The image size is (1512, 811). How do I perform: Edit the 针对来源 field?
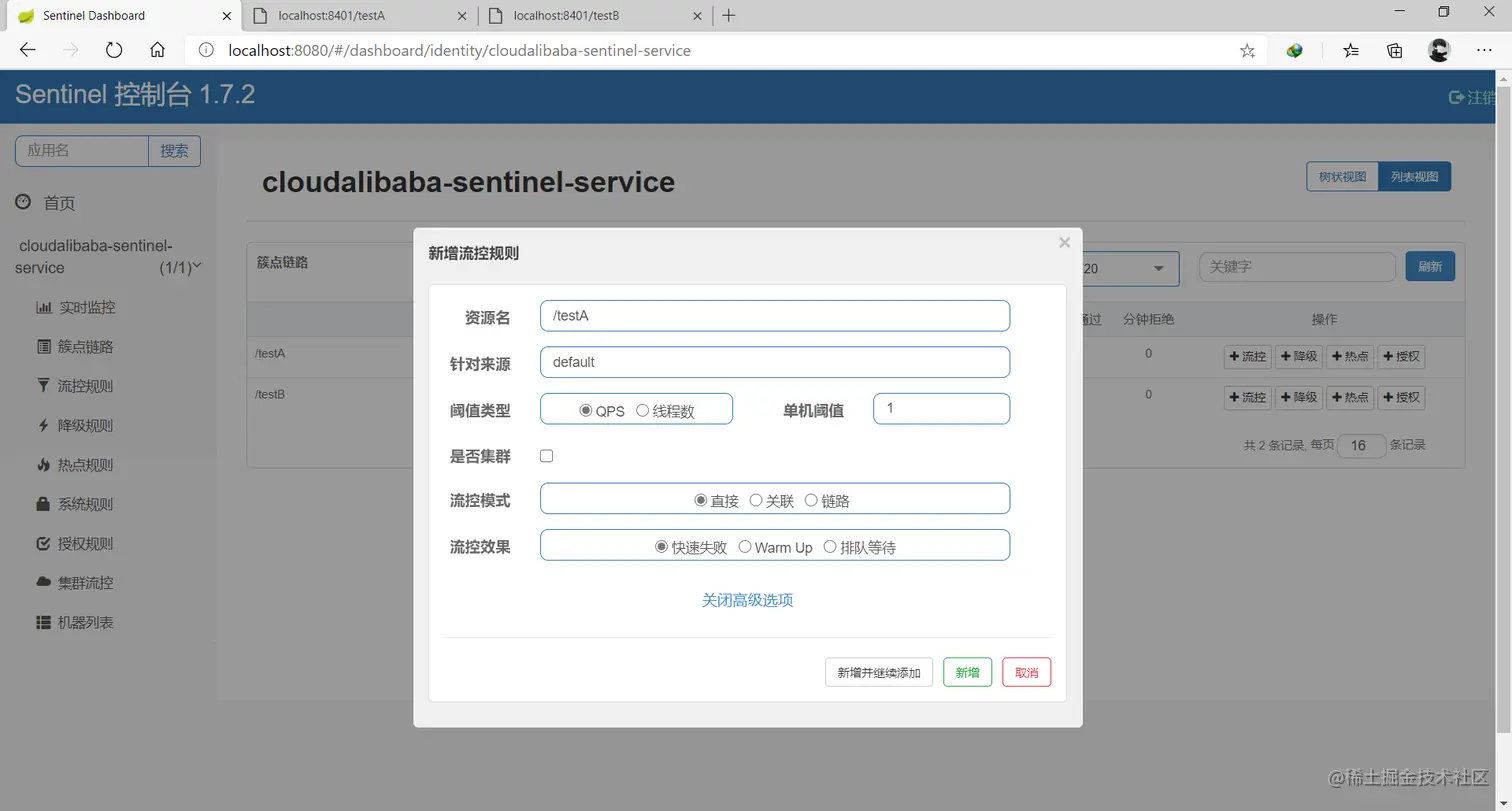click(x=775, y=362)
